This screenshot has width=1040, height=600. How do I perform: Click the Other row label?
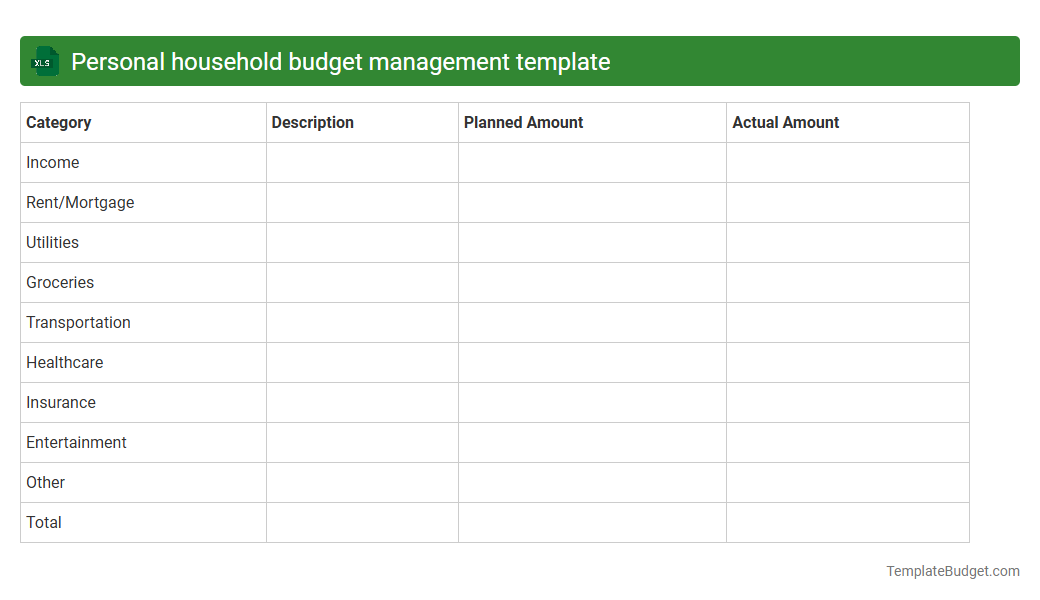(45, 482)
